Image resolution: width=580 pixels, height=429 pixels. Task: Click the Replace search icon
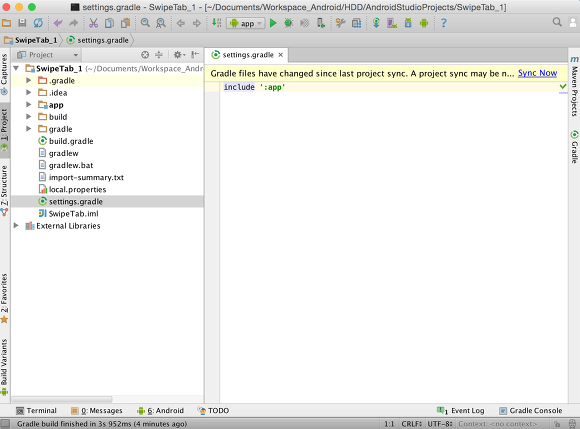pos(161,23)
